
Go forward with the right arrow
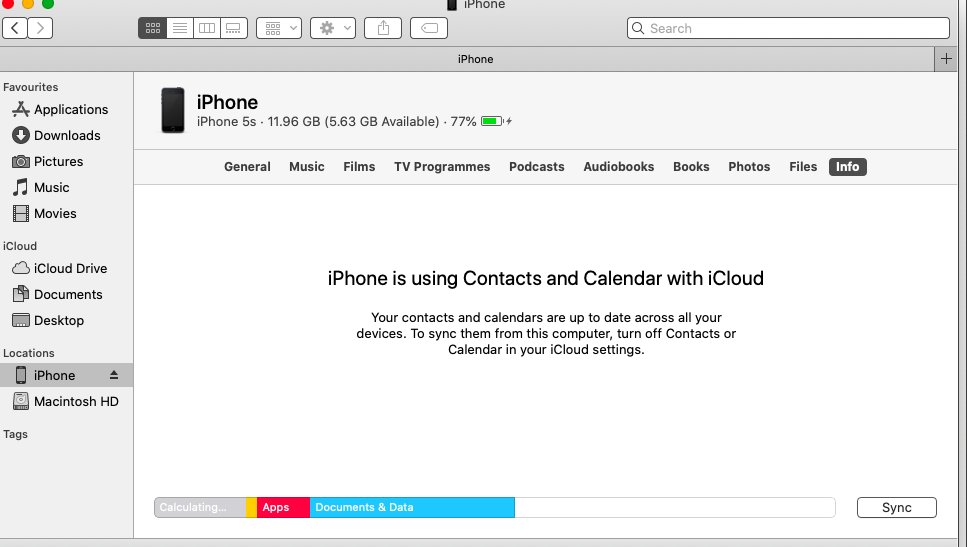[x=40, y=28]
